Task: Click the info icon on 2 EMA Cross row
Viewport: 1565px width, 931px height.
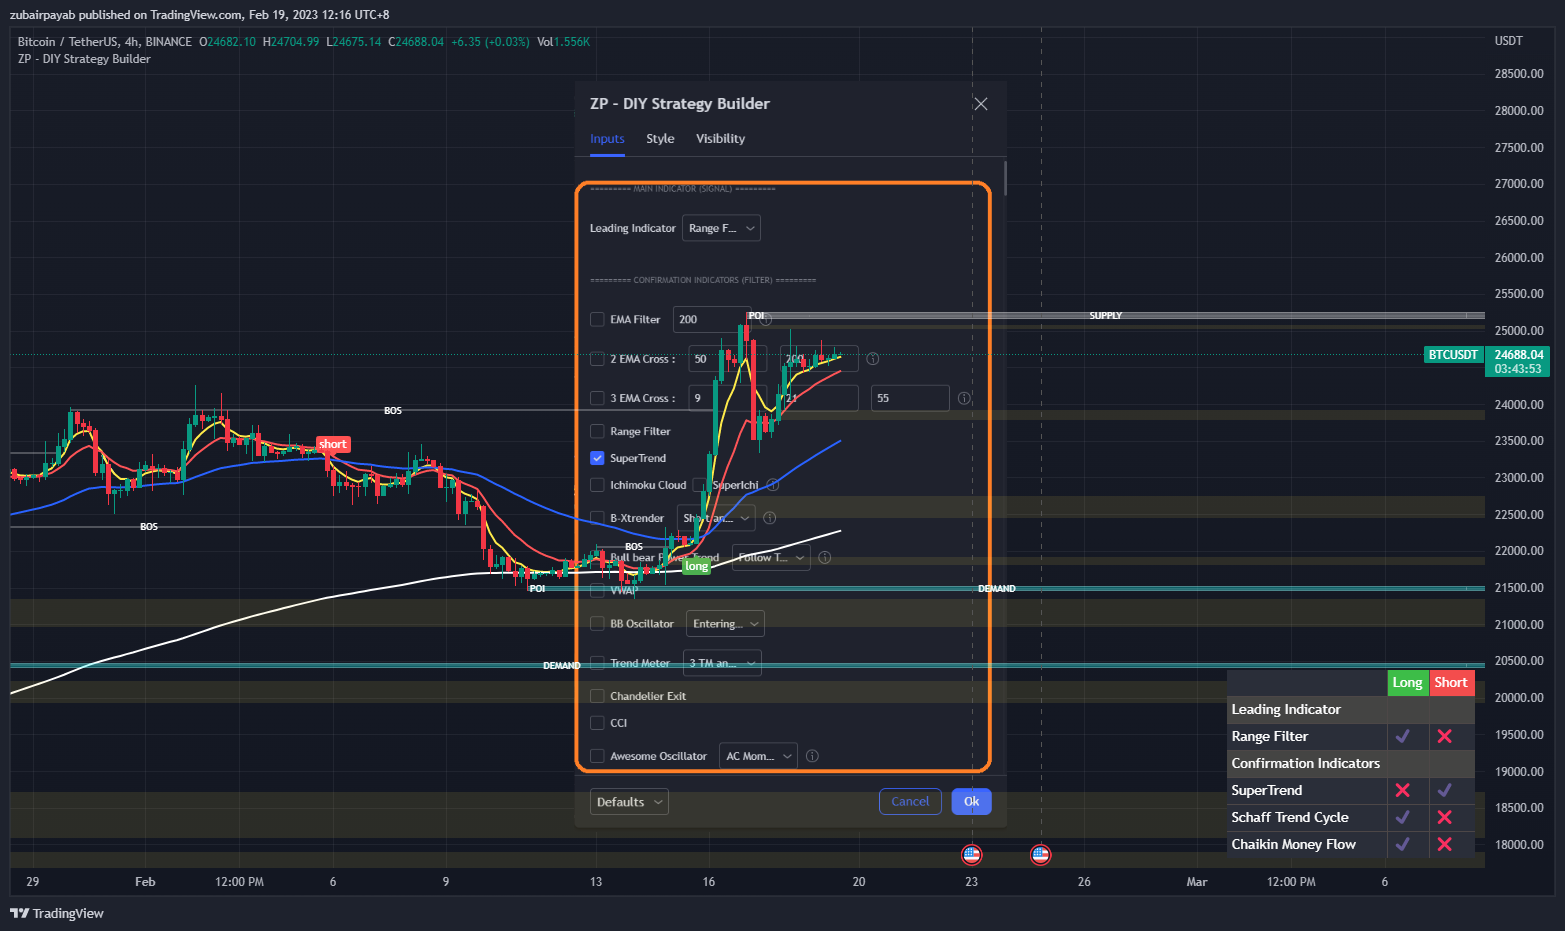Action: coord(873,359)
